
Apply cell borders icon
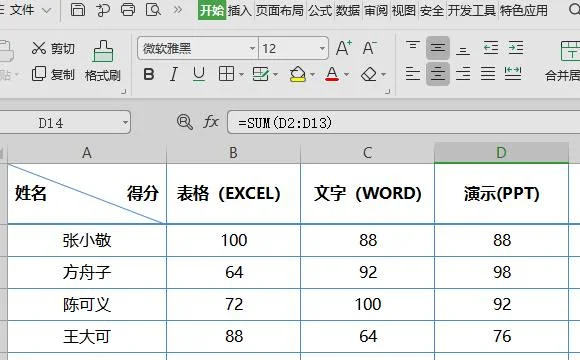226,74
